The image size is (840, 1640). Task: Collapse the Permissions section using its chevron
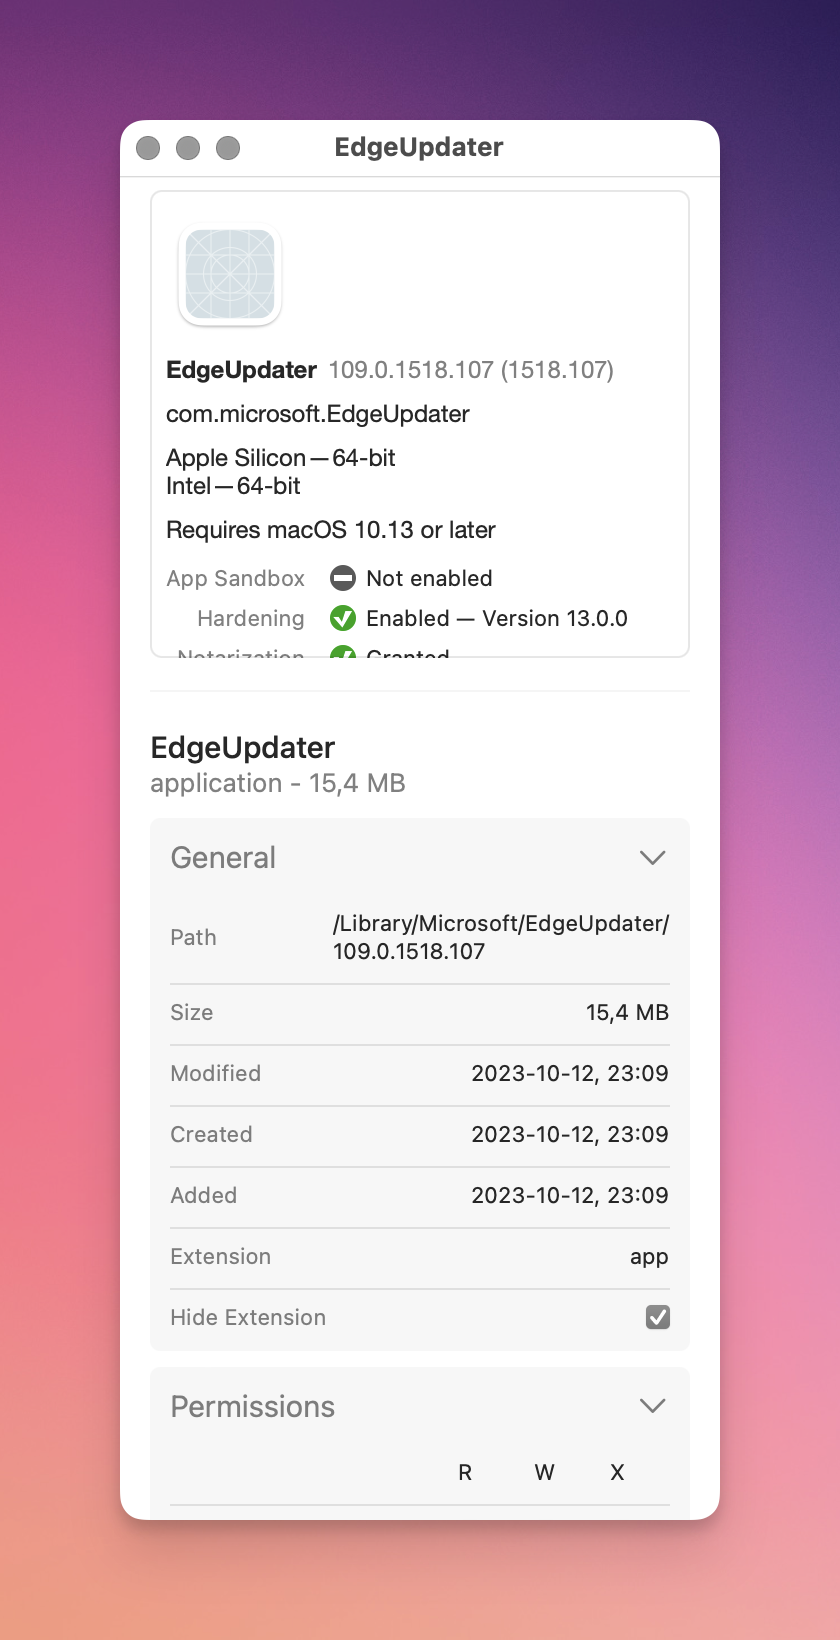point(652,1406)
